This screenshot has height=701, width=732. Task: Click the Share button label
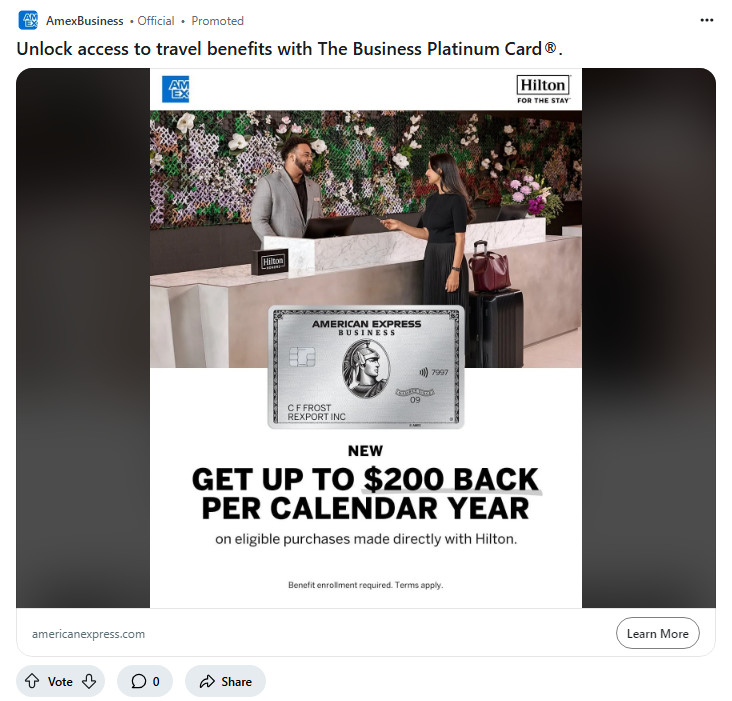(x=236, y=681)
